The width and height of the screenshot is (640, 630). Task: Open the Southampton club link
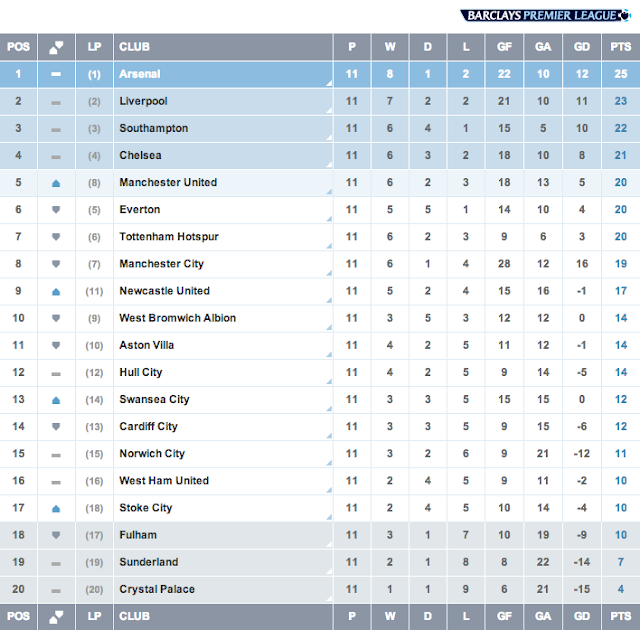click(x=153, y=128)
